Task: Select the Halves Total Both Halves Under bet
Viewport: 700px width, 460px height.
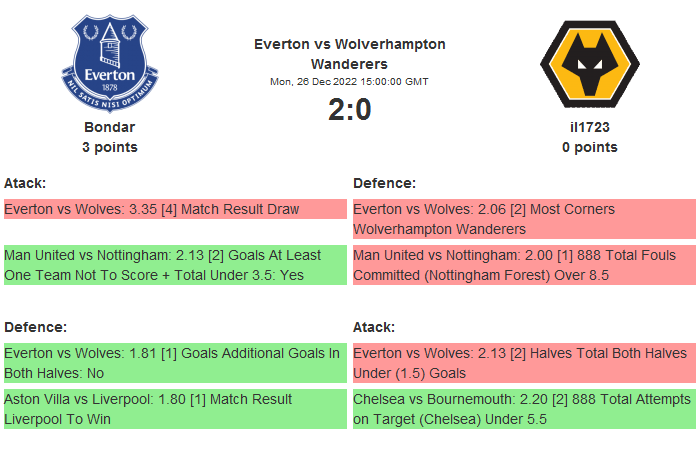Action: coord(524,363)
